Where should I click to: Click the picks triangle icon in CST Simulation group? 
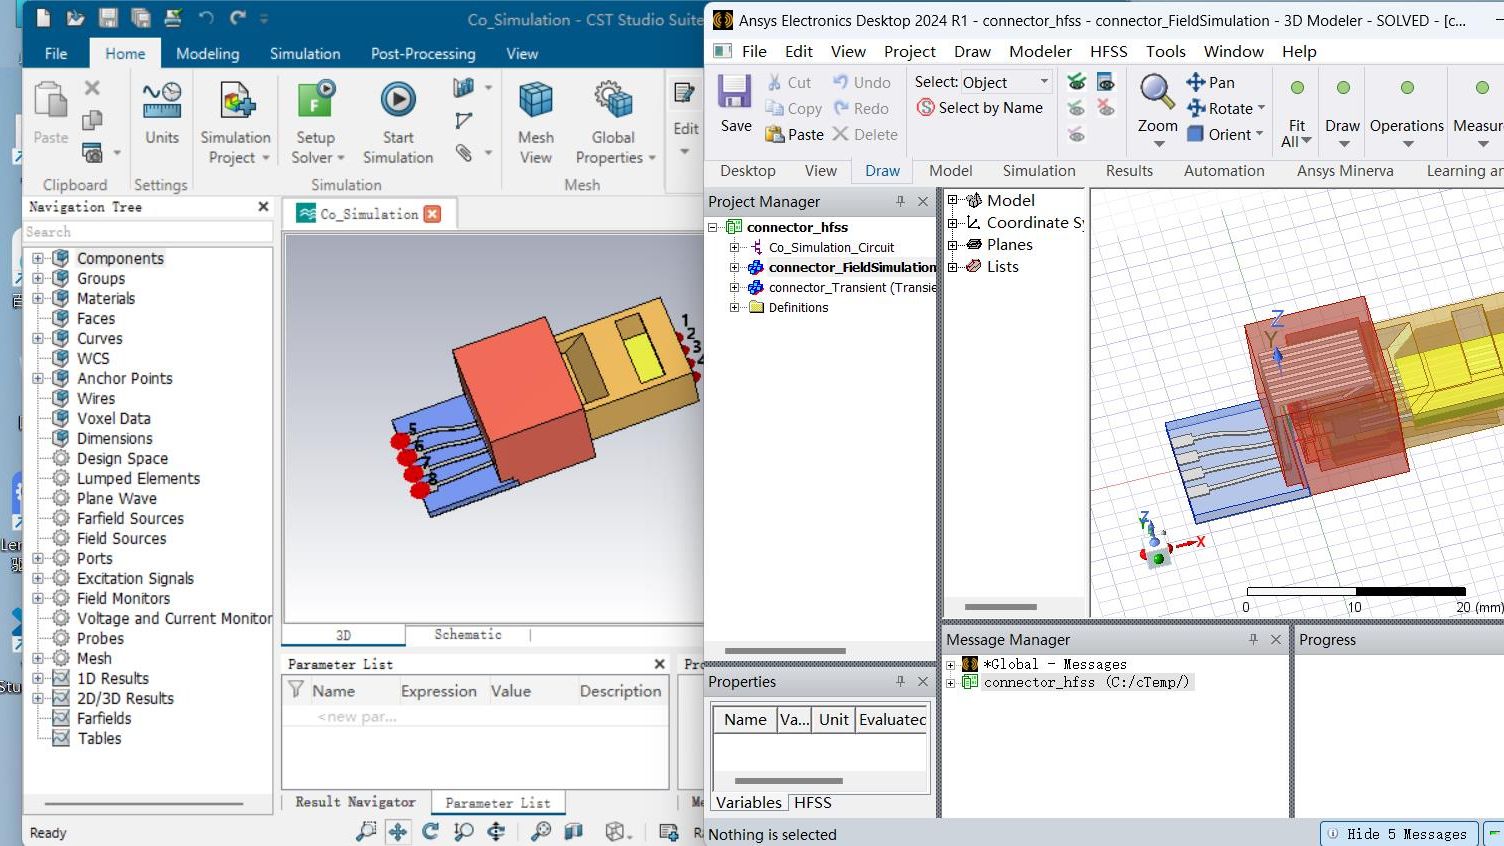(463, 120)
